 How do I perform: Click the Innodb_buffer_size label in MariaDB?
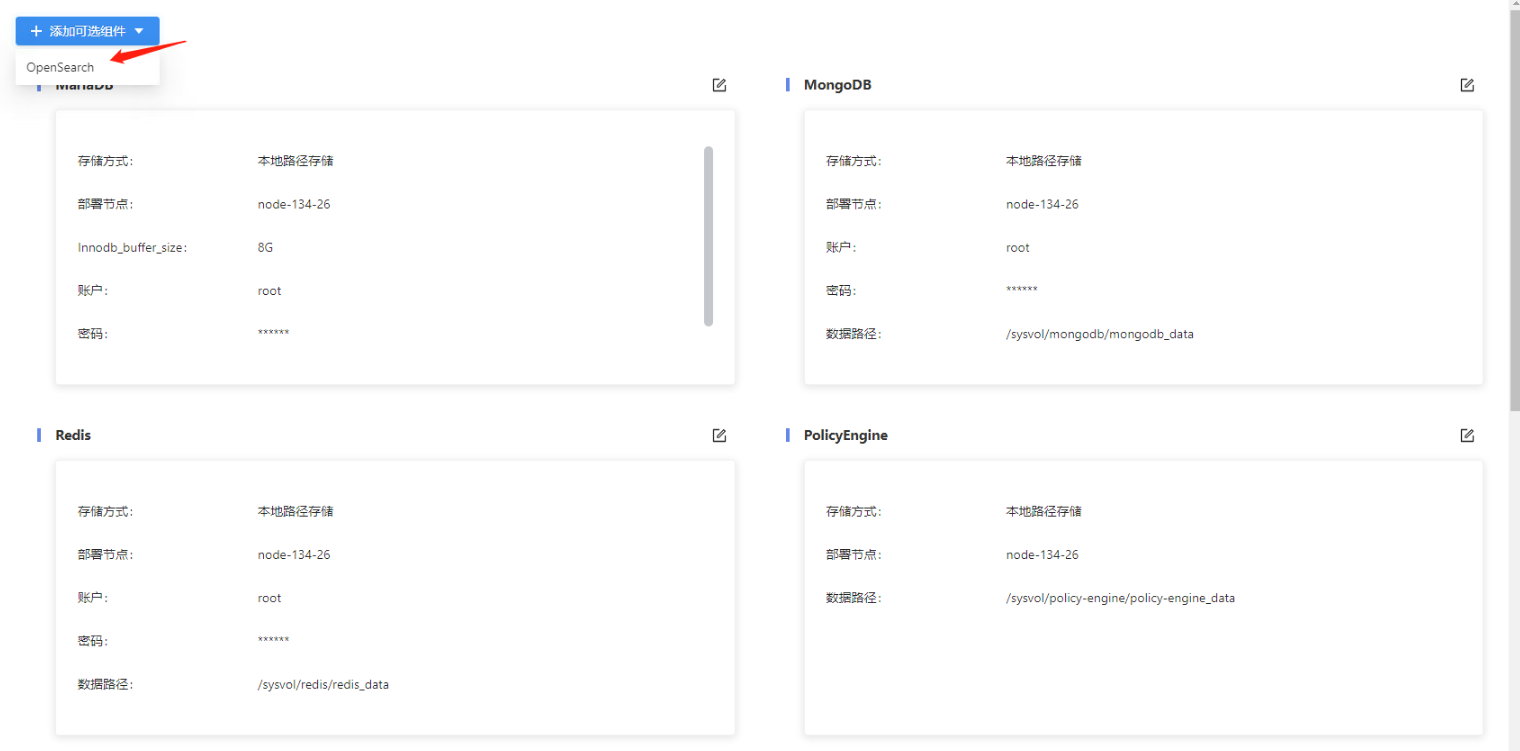(x=132, y=247)
